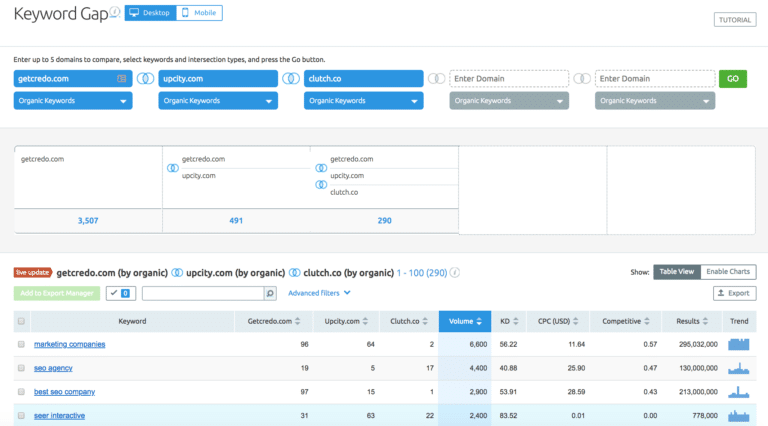Click the selected-count checkmark button
768x426 pixels.
(x=121, y=293)
